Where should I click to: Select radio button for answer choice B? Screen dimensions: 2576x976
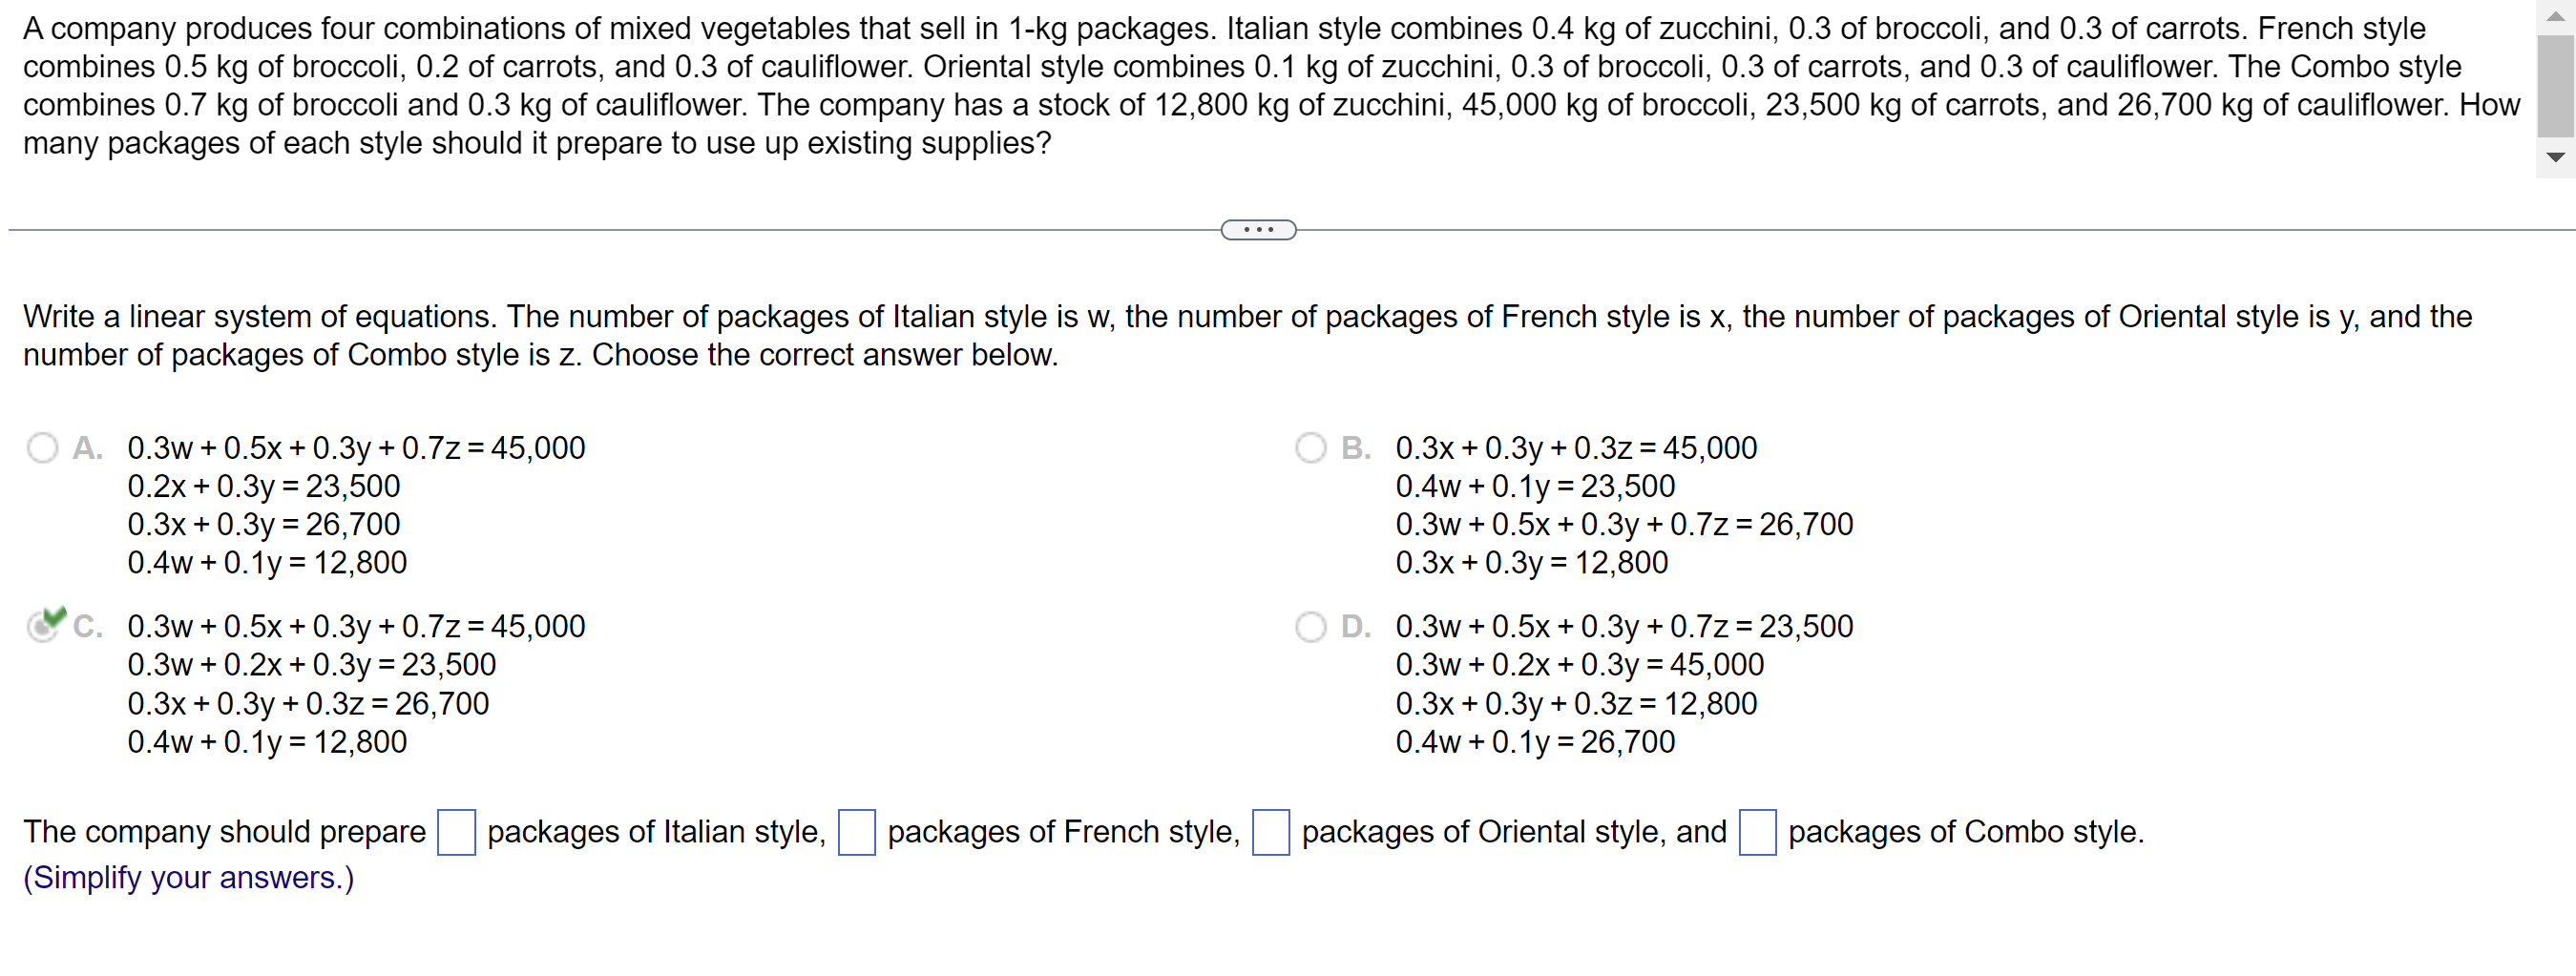click(x=1310, y=447)
